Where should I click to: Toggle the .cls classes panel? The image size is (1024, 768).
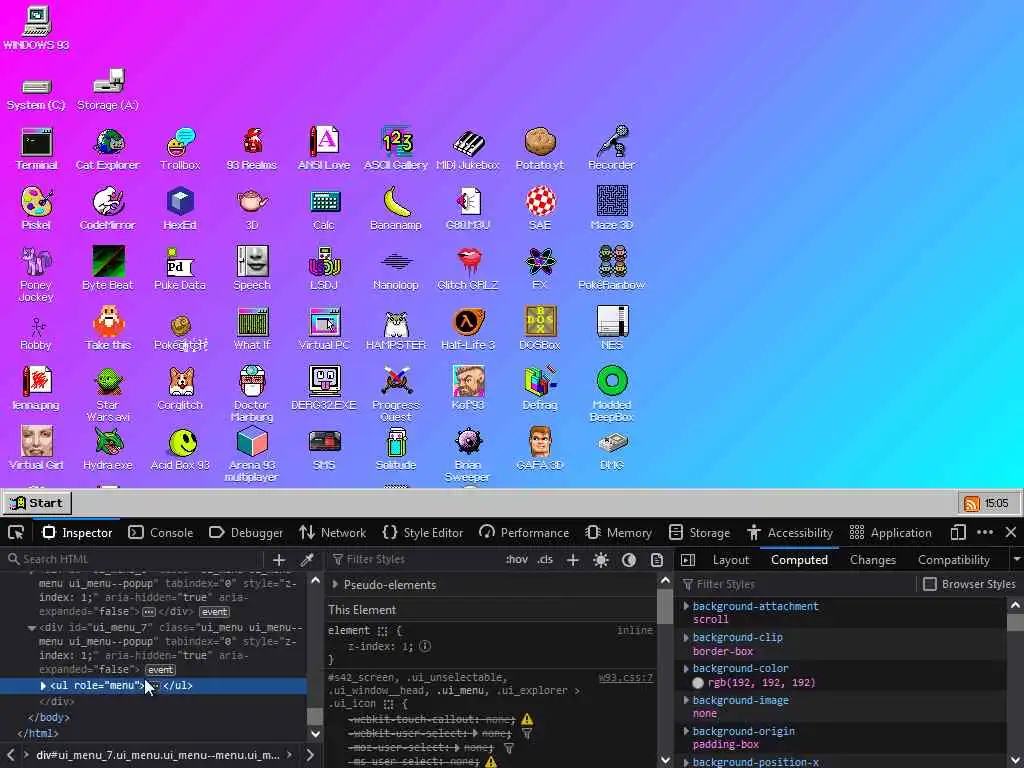(x=545, y=560)
